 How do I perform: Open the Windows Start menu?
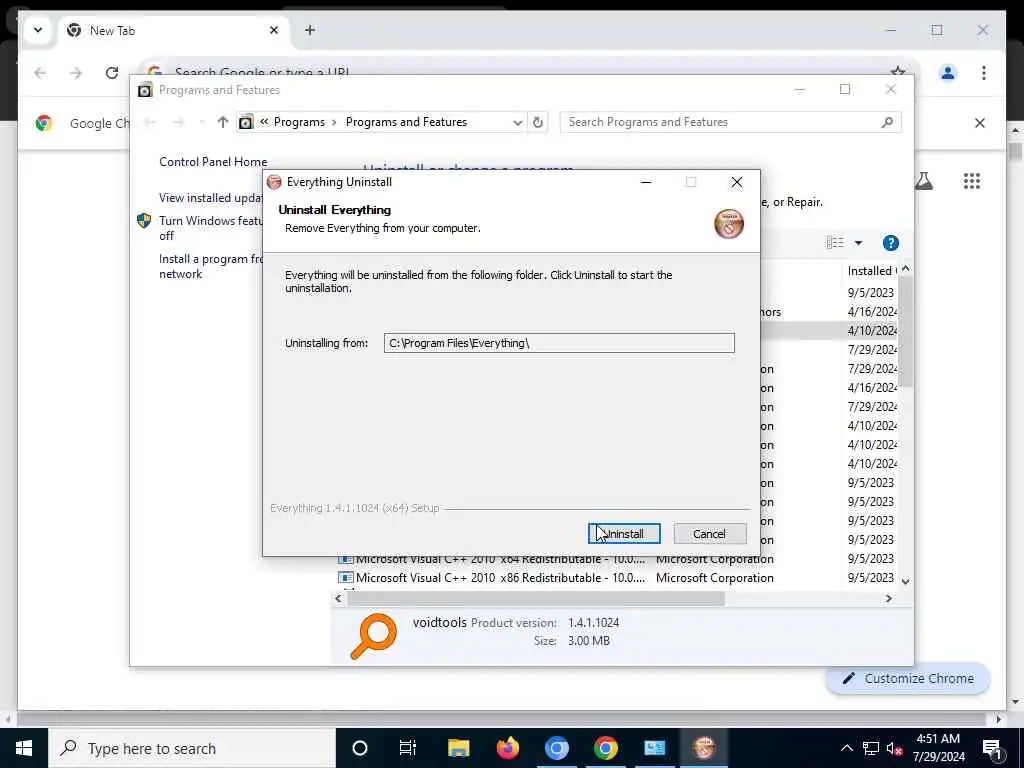pyautogui.click(x=24, y=748)
